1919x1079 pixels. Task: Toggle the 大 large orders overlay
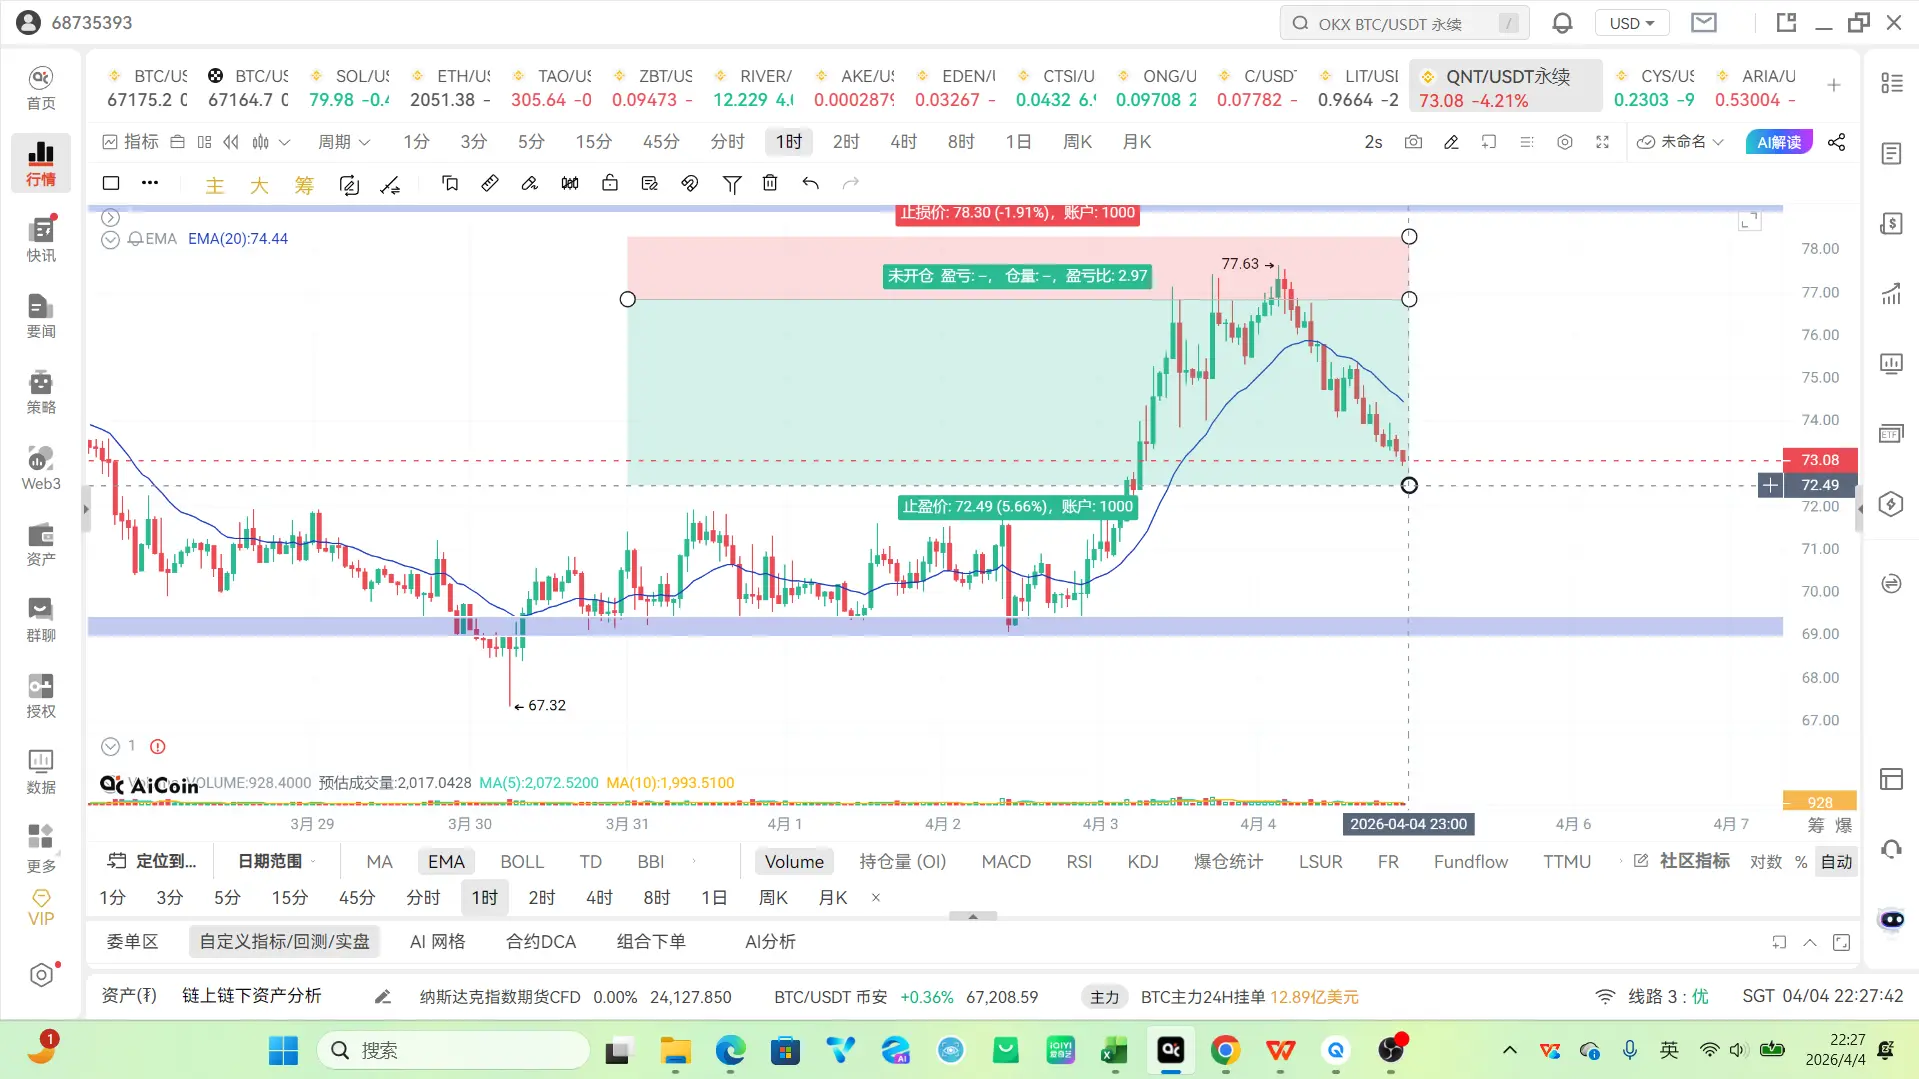(x=259, y=185)
